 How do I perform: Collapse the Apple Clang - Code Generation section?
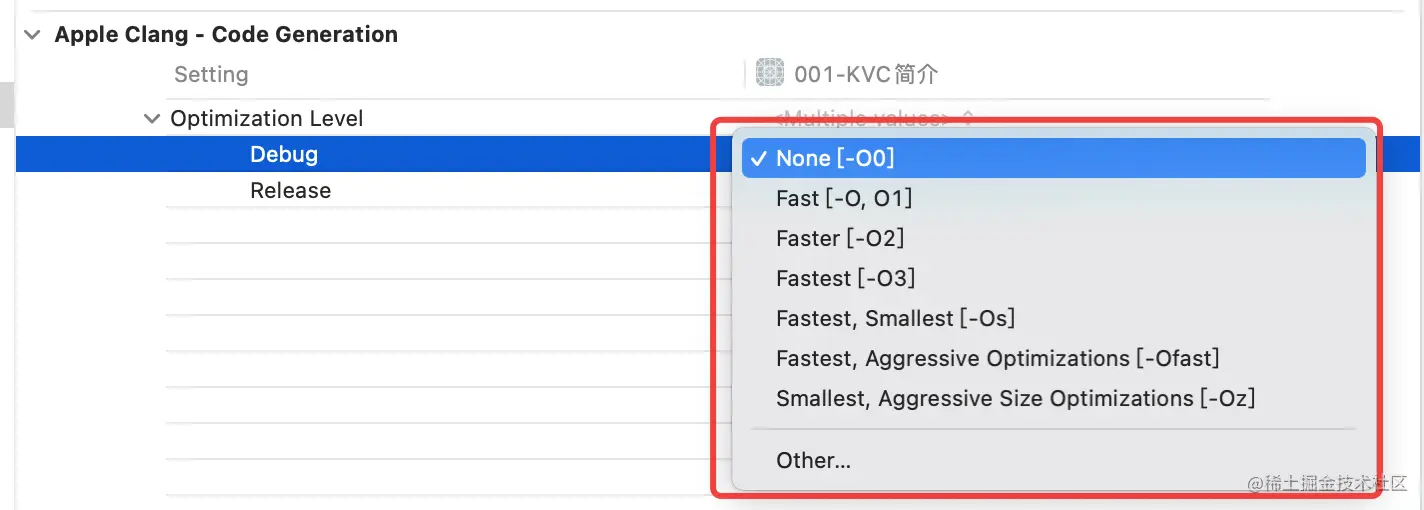33,35
